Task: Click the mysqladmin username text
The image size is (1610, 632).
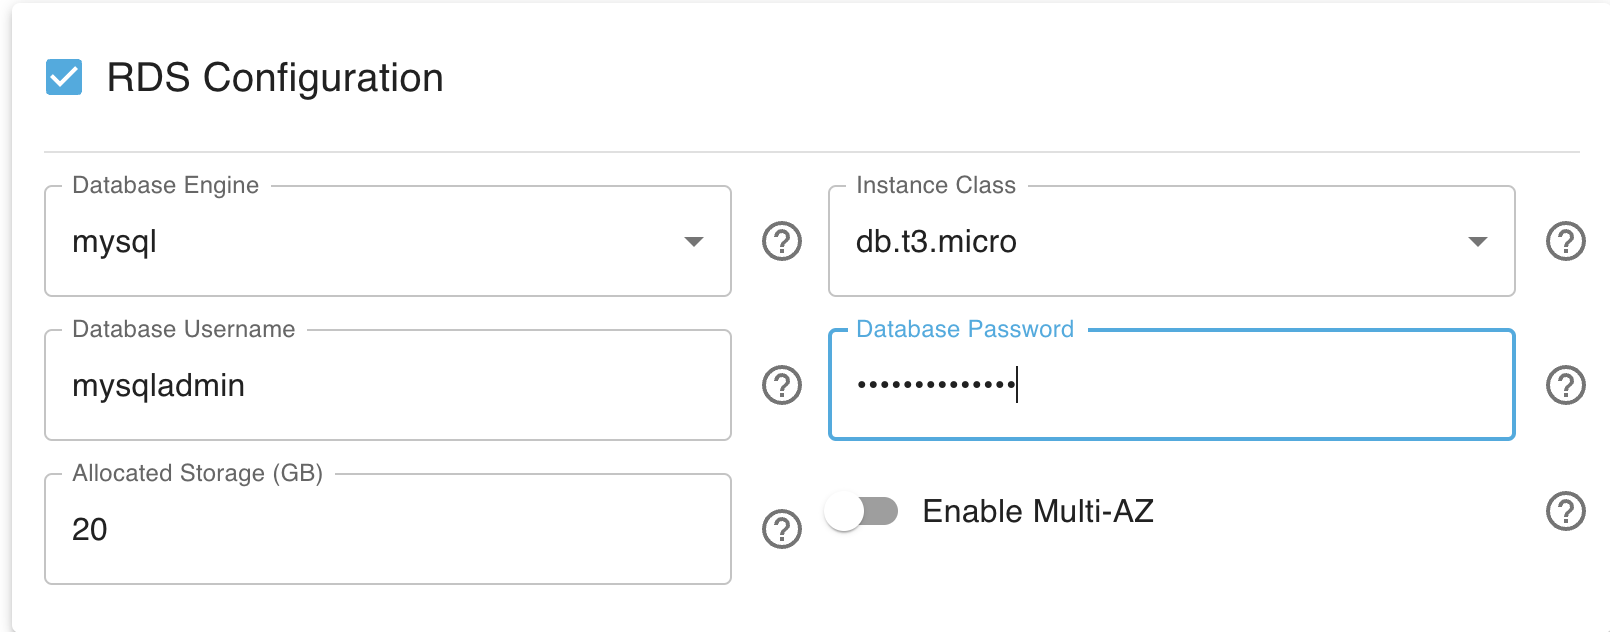Action: click(158, 386)
